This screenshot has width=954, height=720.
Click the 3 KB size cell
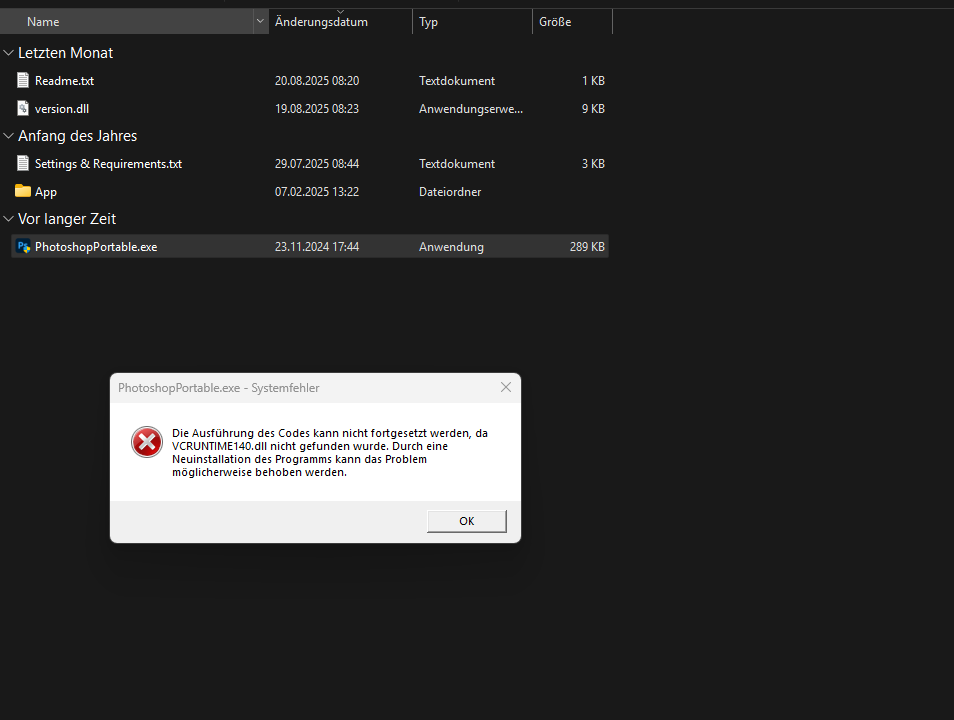[x=593, y=164]
